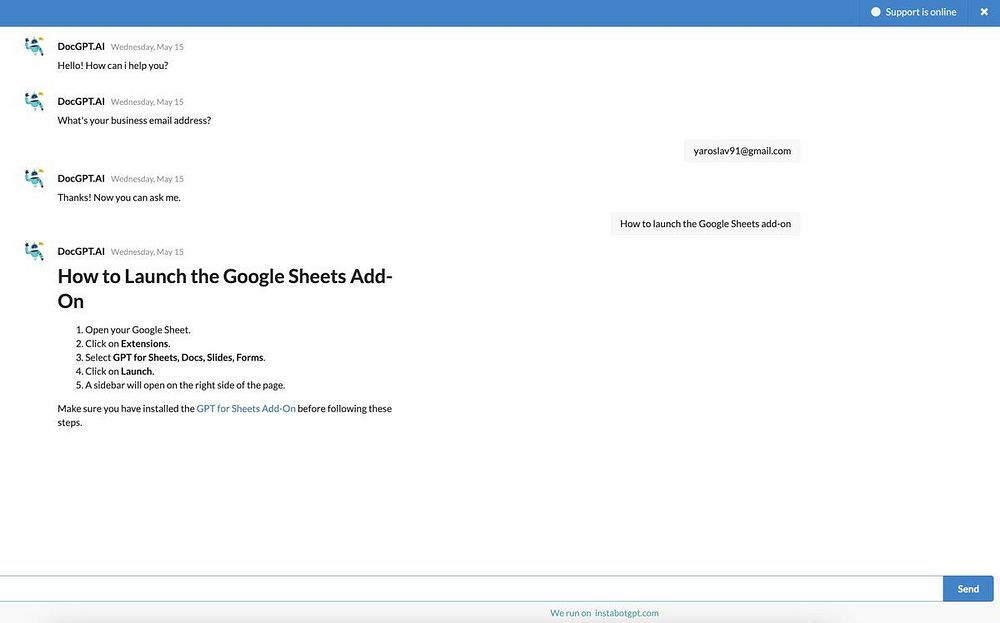The image size is (1000, 623).
Task: Click the Support is online status indicator
Action: click(x=913, y=12)
